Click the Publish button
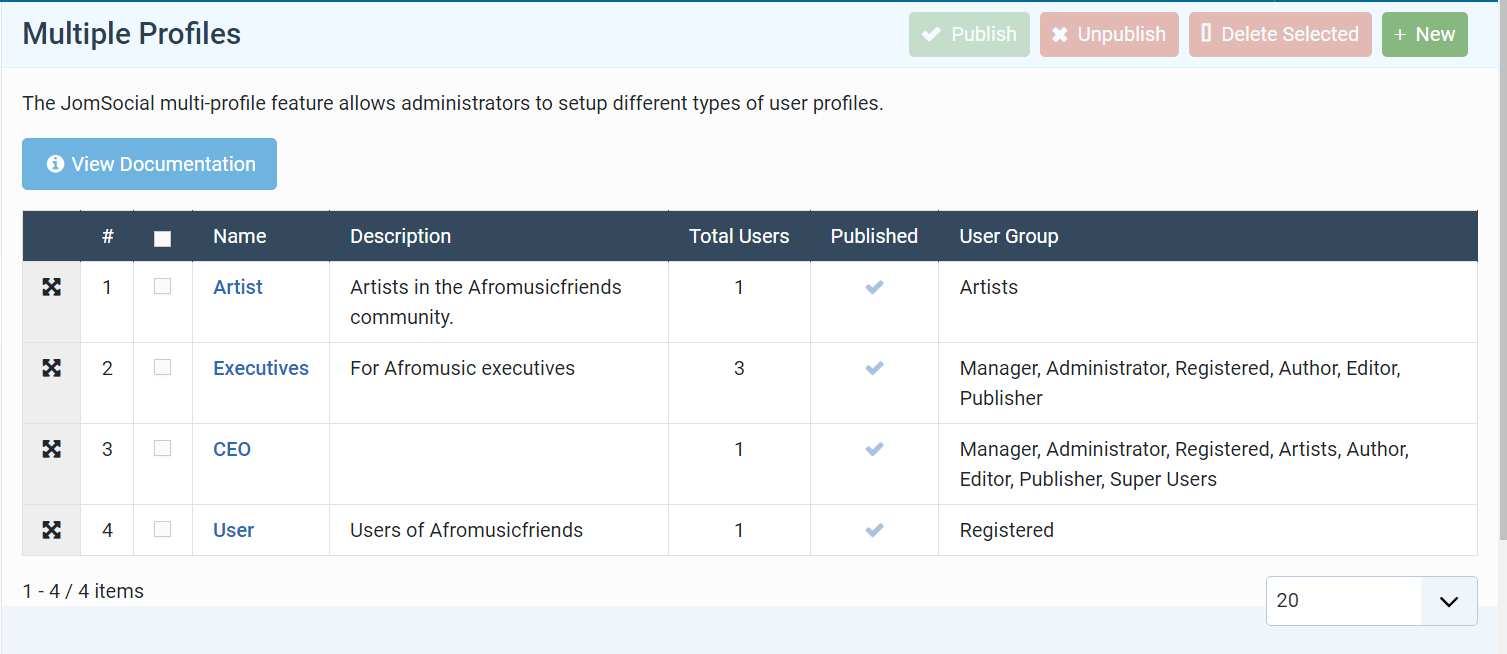The width and height of the screenshot is (1507, 654). [968, 34]
